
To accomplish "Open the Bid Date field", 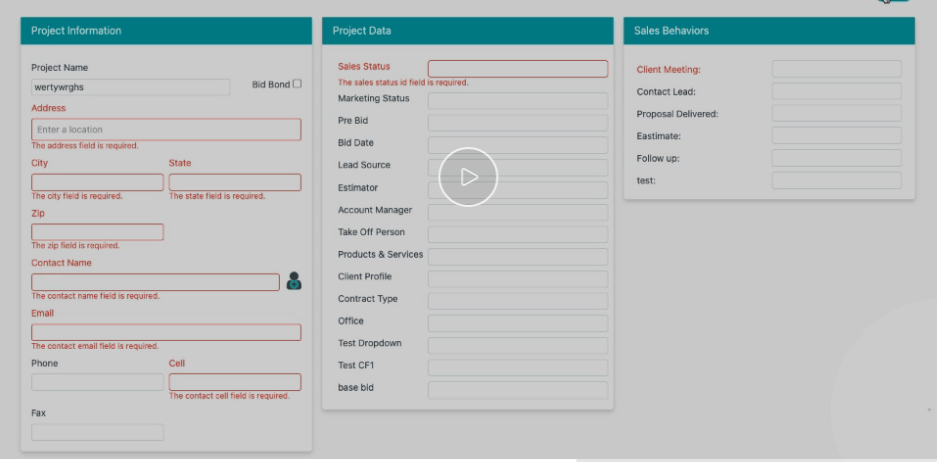I will [518, 145].
